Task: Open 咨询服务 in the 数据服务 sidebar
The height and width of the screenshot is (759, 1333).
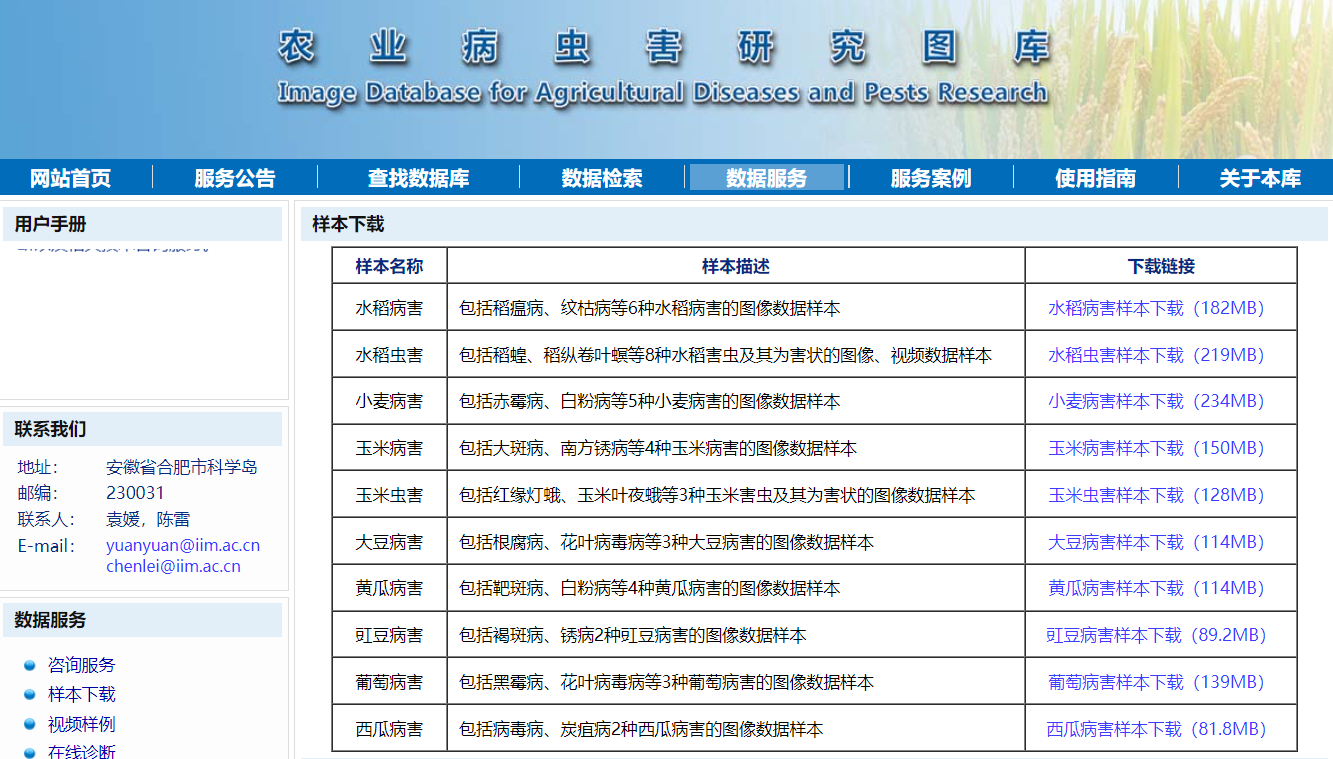Action: click(x=82, y=665)
